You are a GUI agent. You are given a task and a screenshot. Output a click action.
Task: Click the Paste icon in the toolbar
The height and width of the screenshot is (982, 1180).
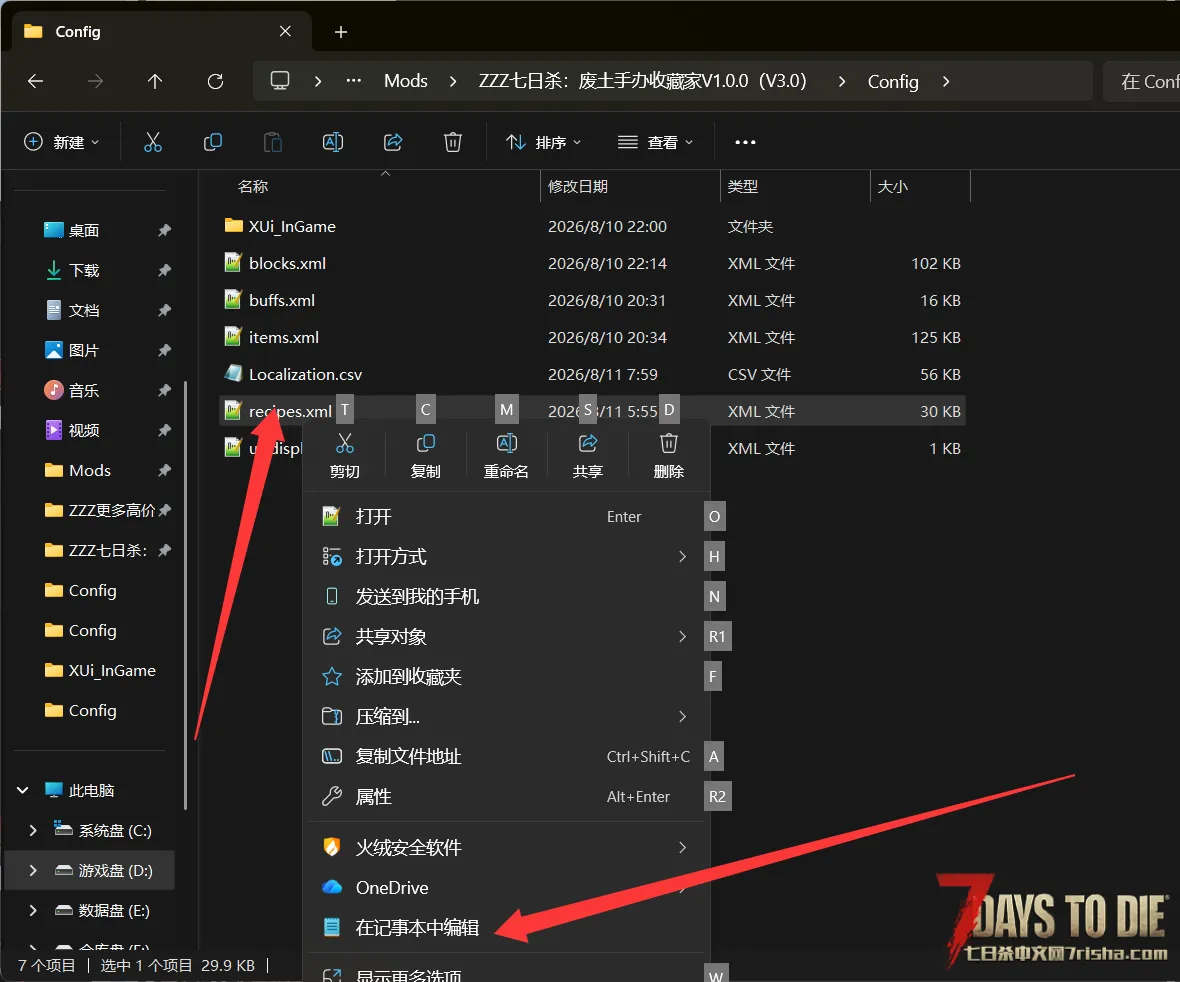pyautogui.click(x=272, y=142)
